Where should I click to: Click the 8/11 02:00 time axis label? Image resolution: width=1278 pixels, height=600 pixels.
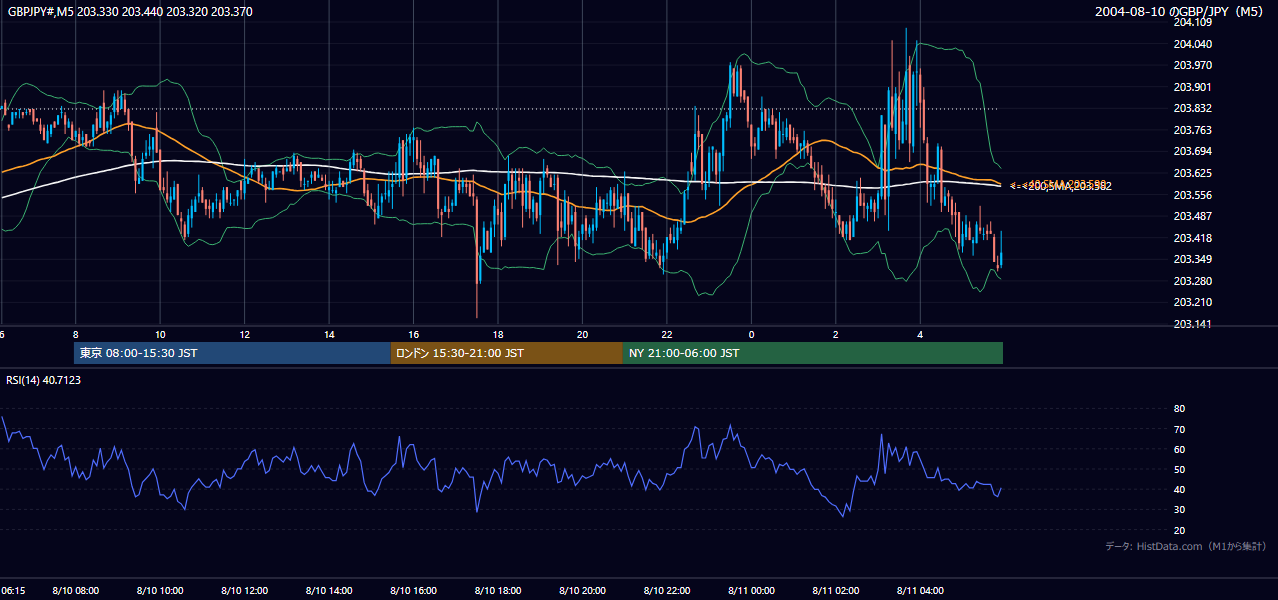tap(837, 591)
